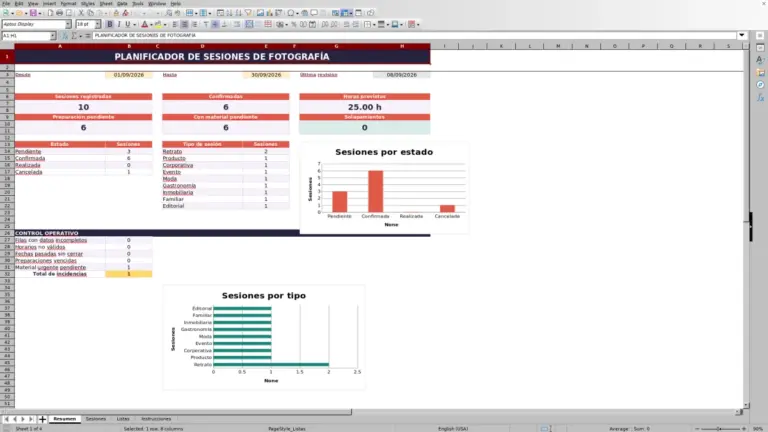Image resolution: width=768 pixels, height=432 pixels.
Task: Click the Merge and center cells icon
Action: coord(249,24)
